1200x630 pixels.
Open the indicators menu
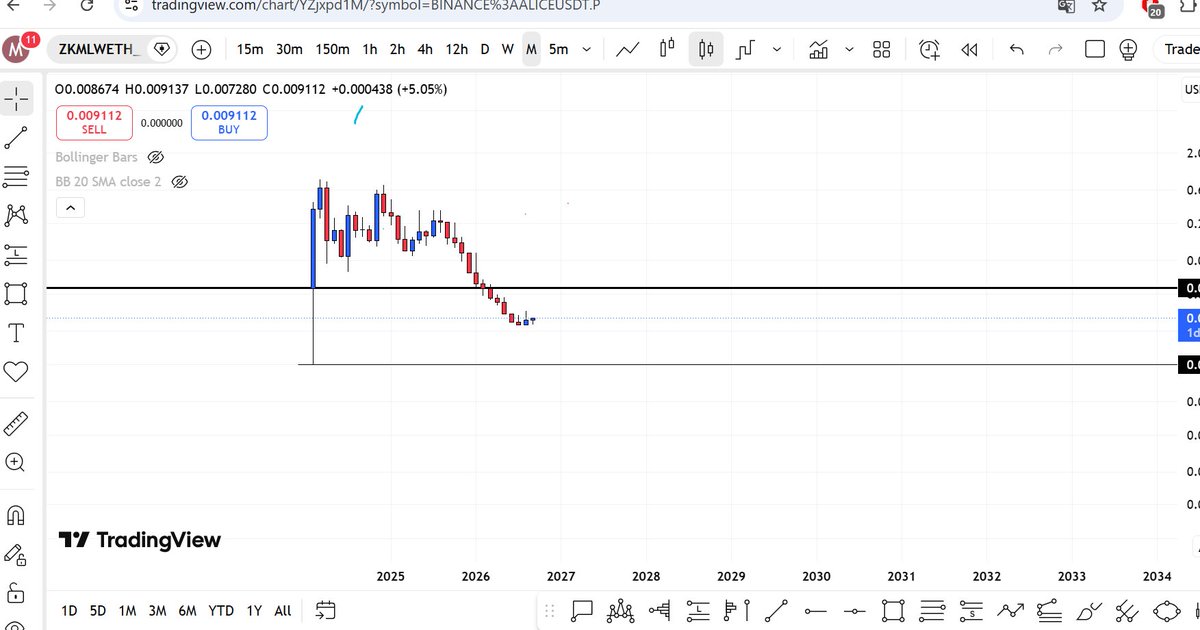click(x=819, y=49)
